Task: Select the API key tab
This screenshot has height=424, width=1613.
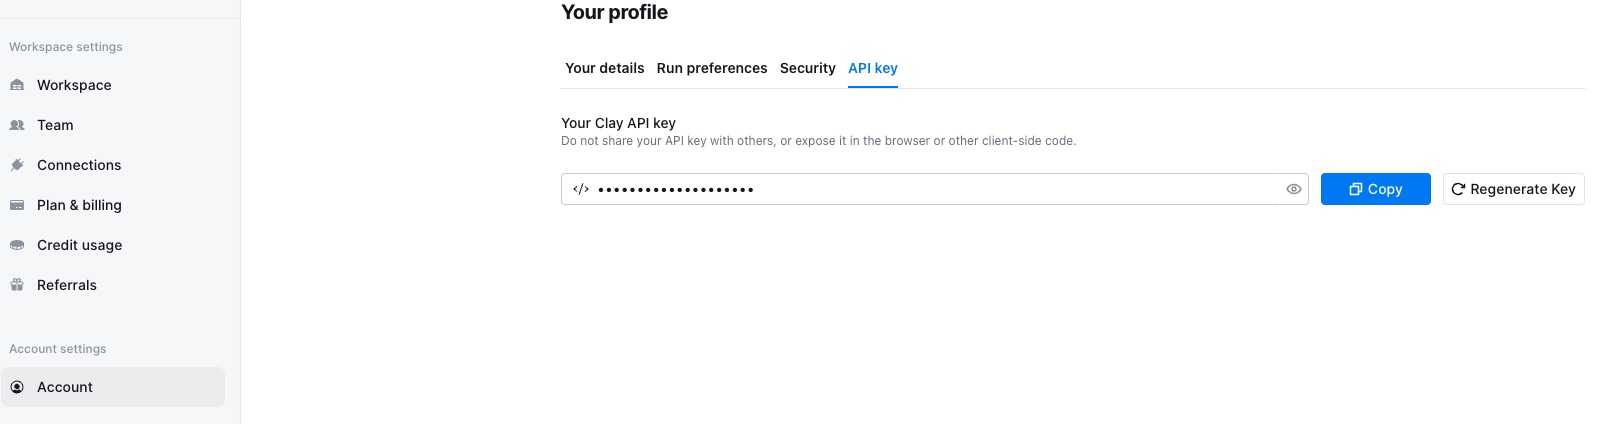Action: [873, 68]
